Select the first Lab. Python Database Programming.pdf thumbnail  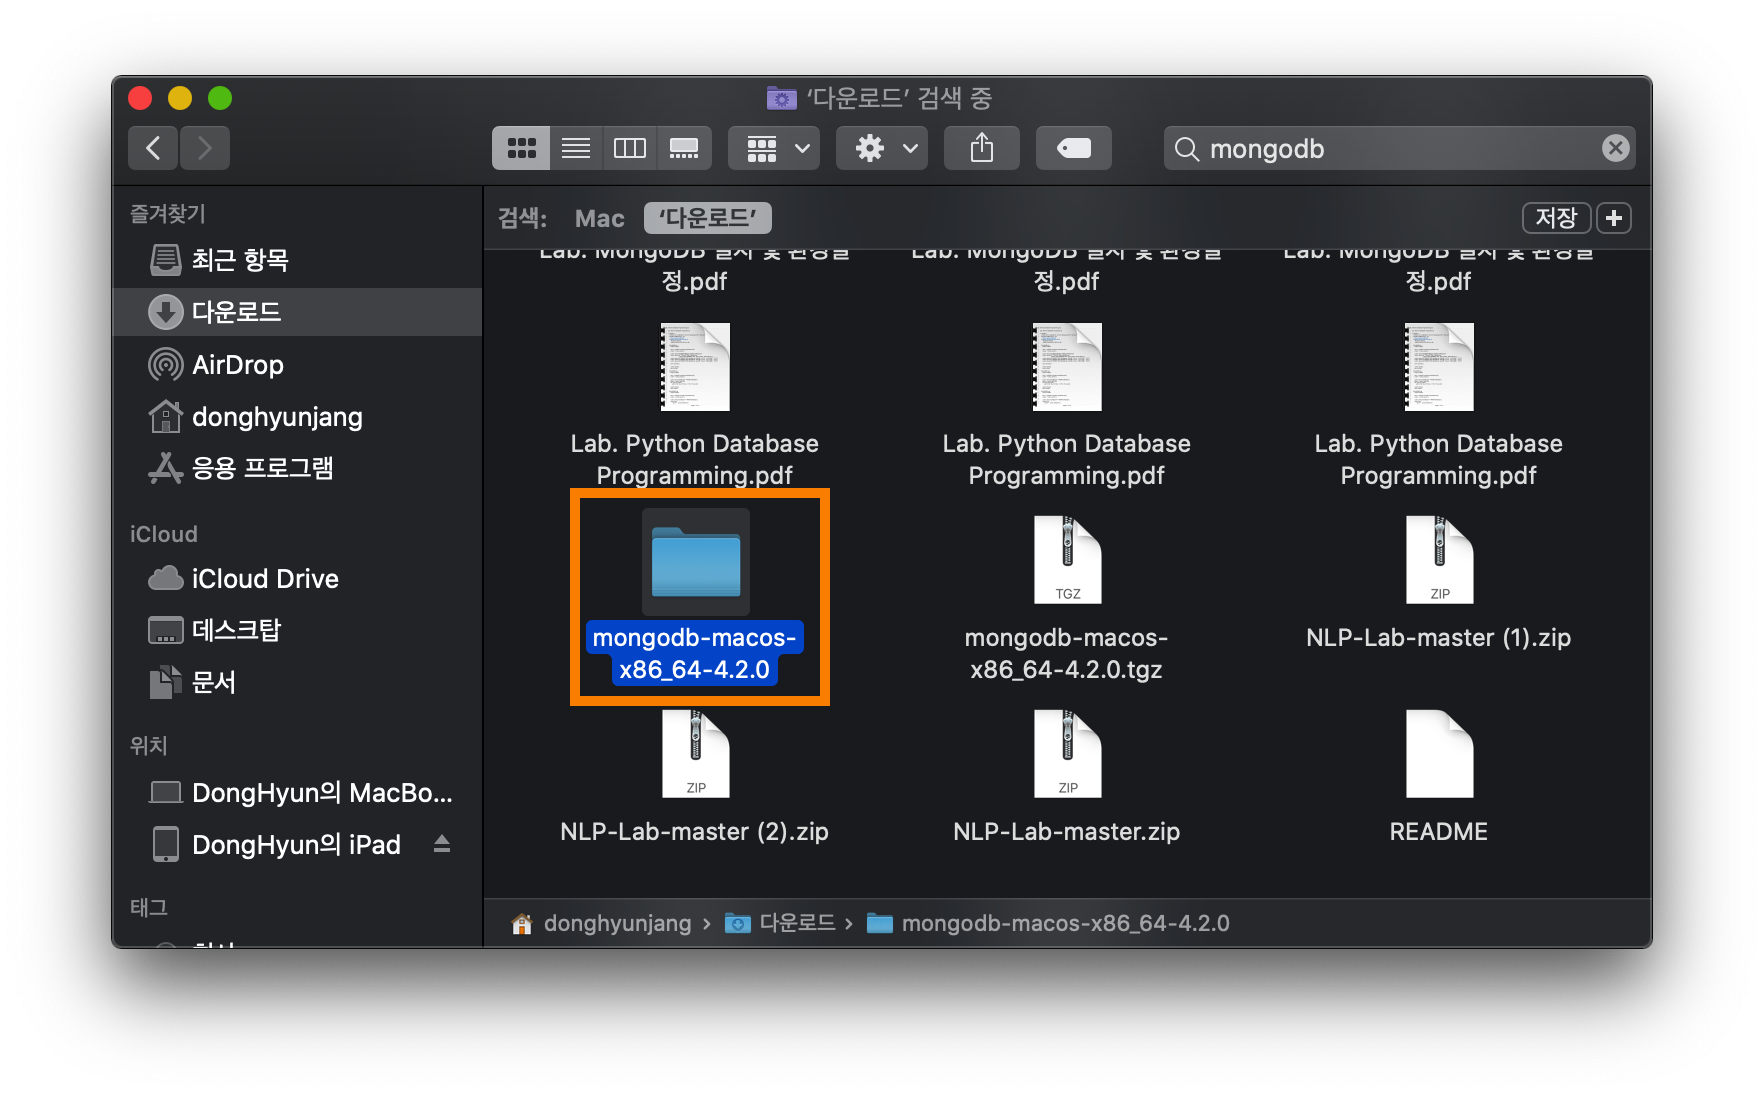(695, 367)
